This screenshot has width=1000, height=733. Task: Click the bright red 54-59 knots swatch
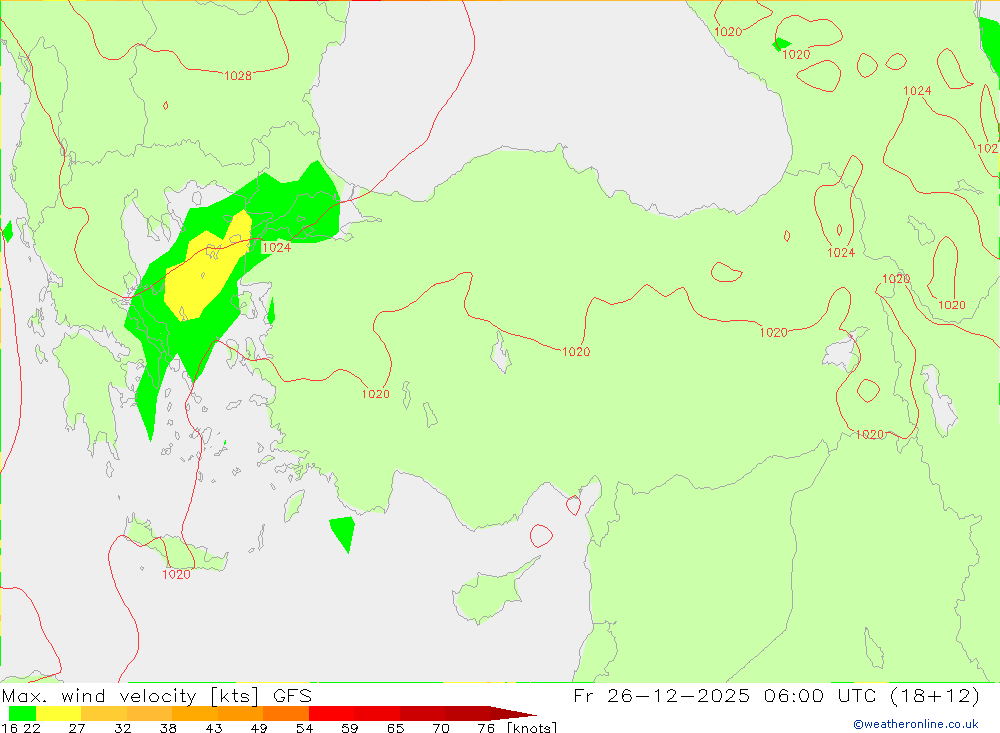pos(332,713)
